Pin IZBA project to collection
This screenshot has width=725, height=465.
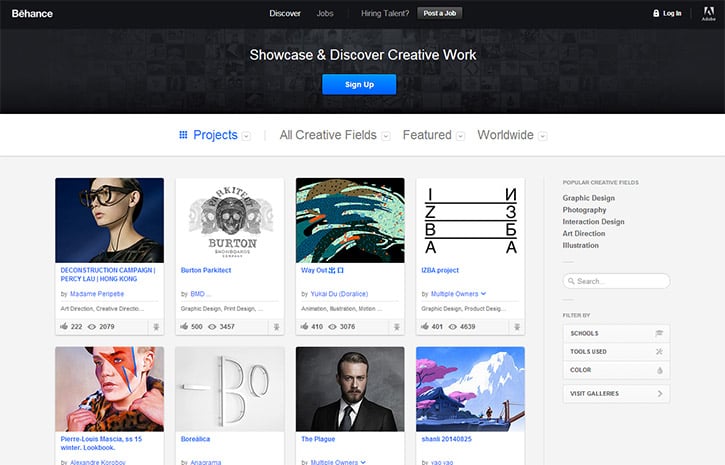point(517,327)
